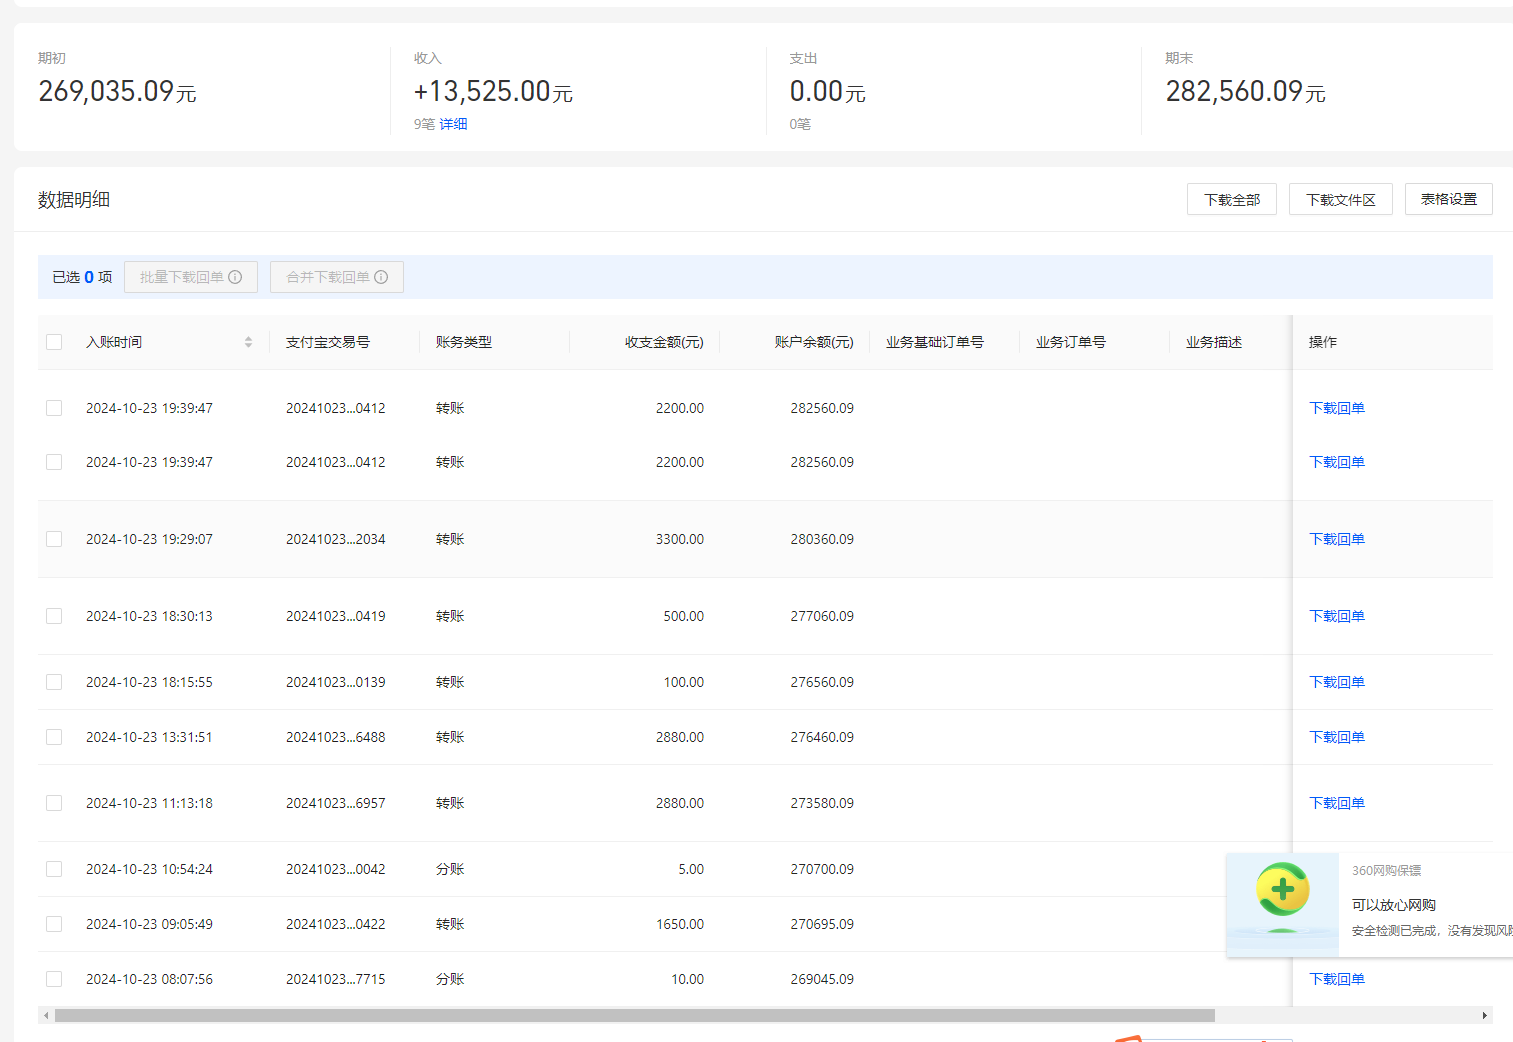Screen dimensions: 1513x1042
Task: Download receipt for 3300.00 transfer
Action: [1336, 539]
